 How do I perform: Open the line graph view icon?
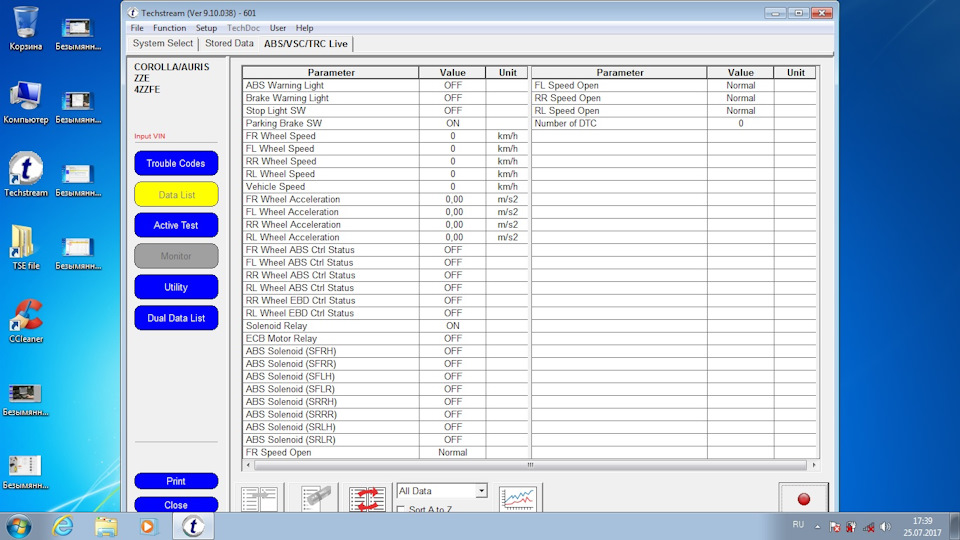[x=517, y=498]
